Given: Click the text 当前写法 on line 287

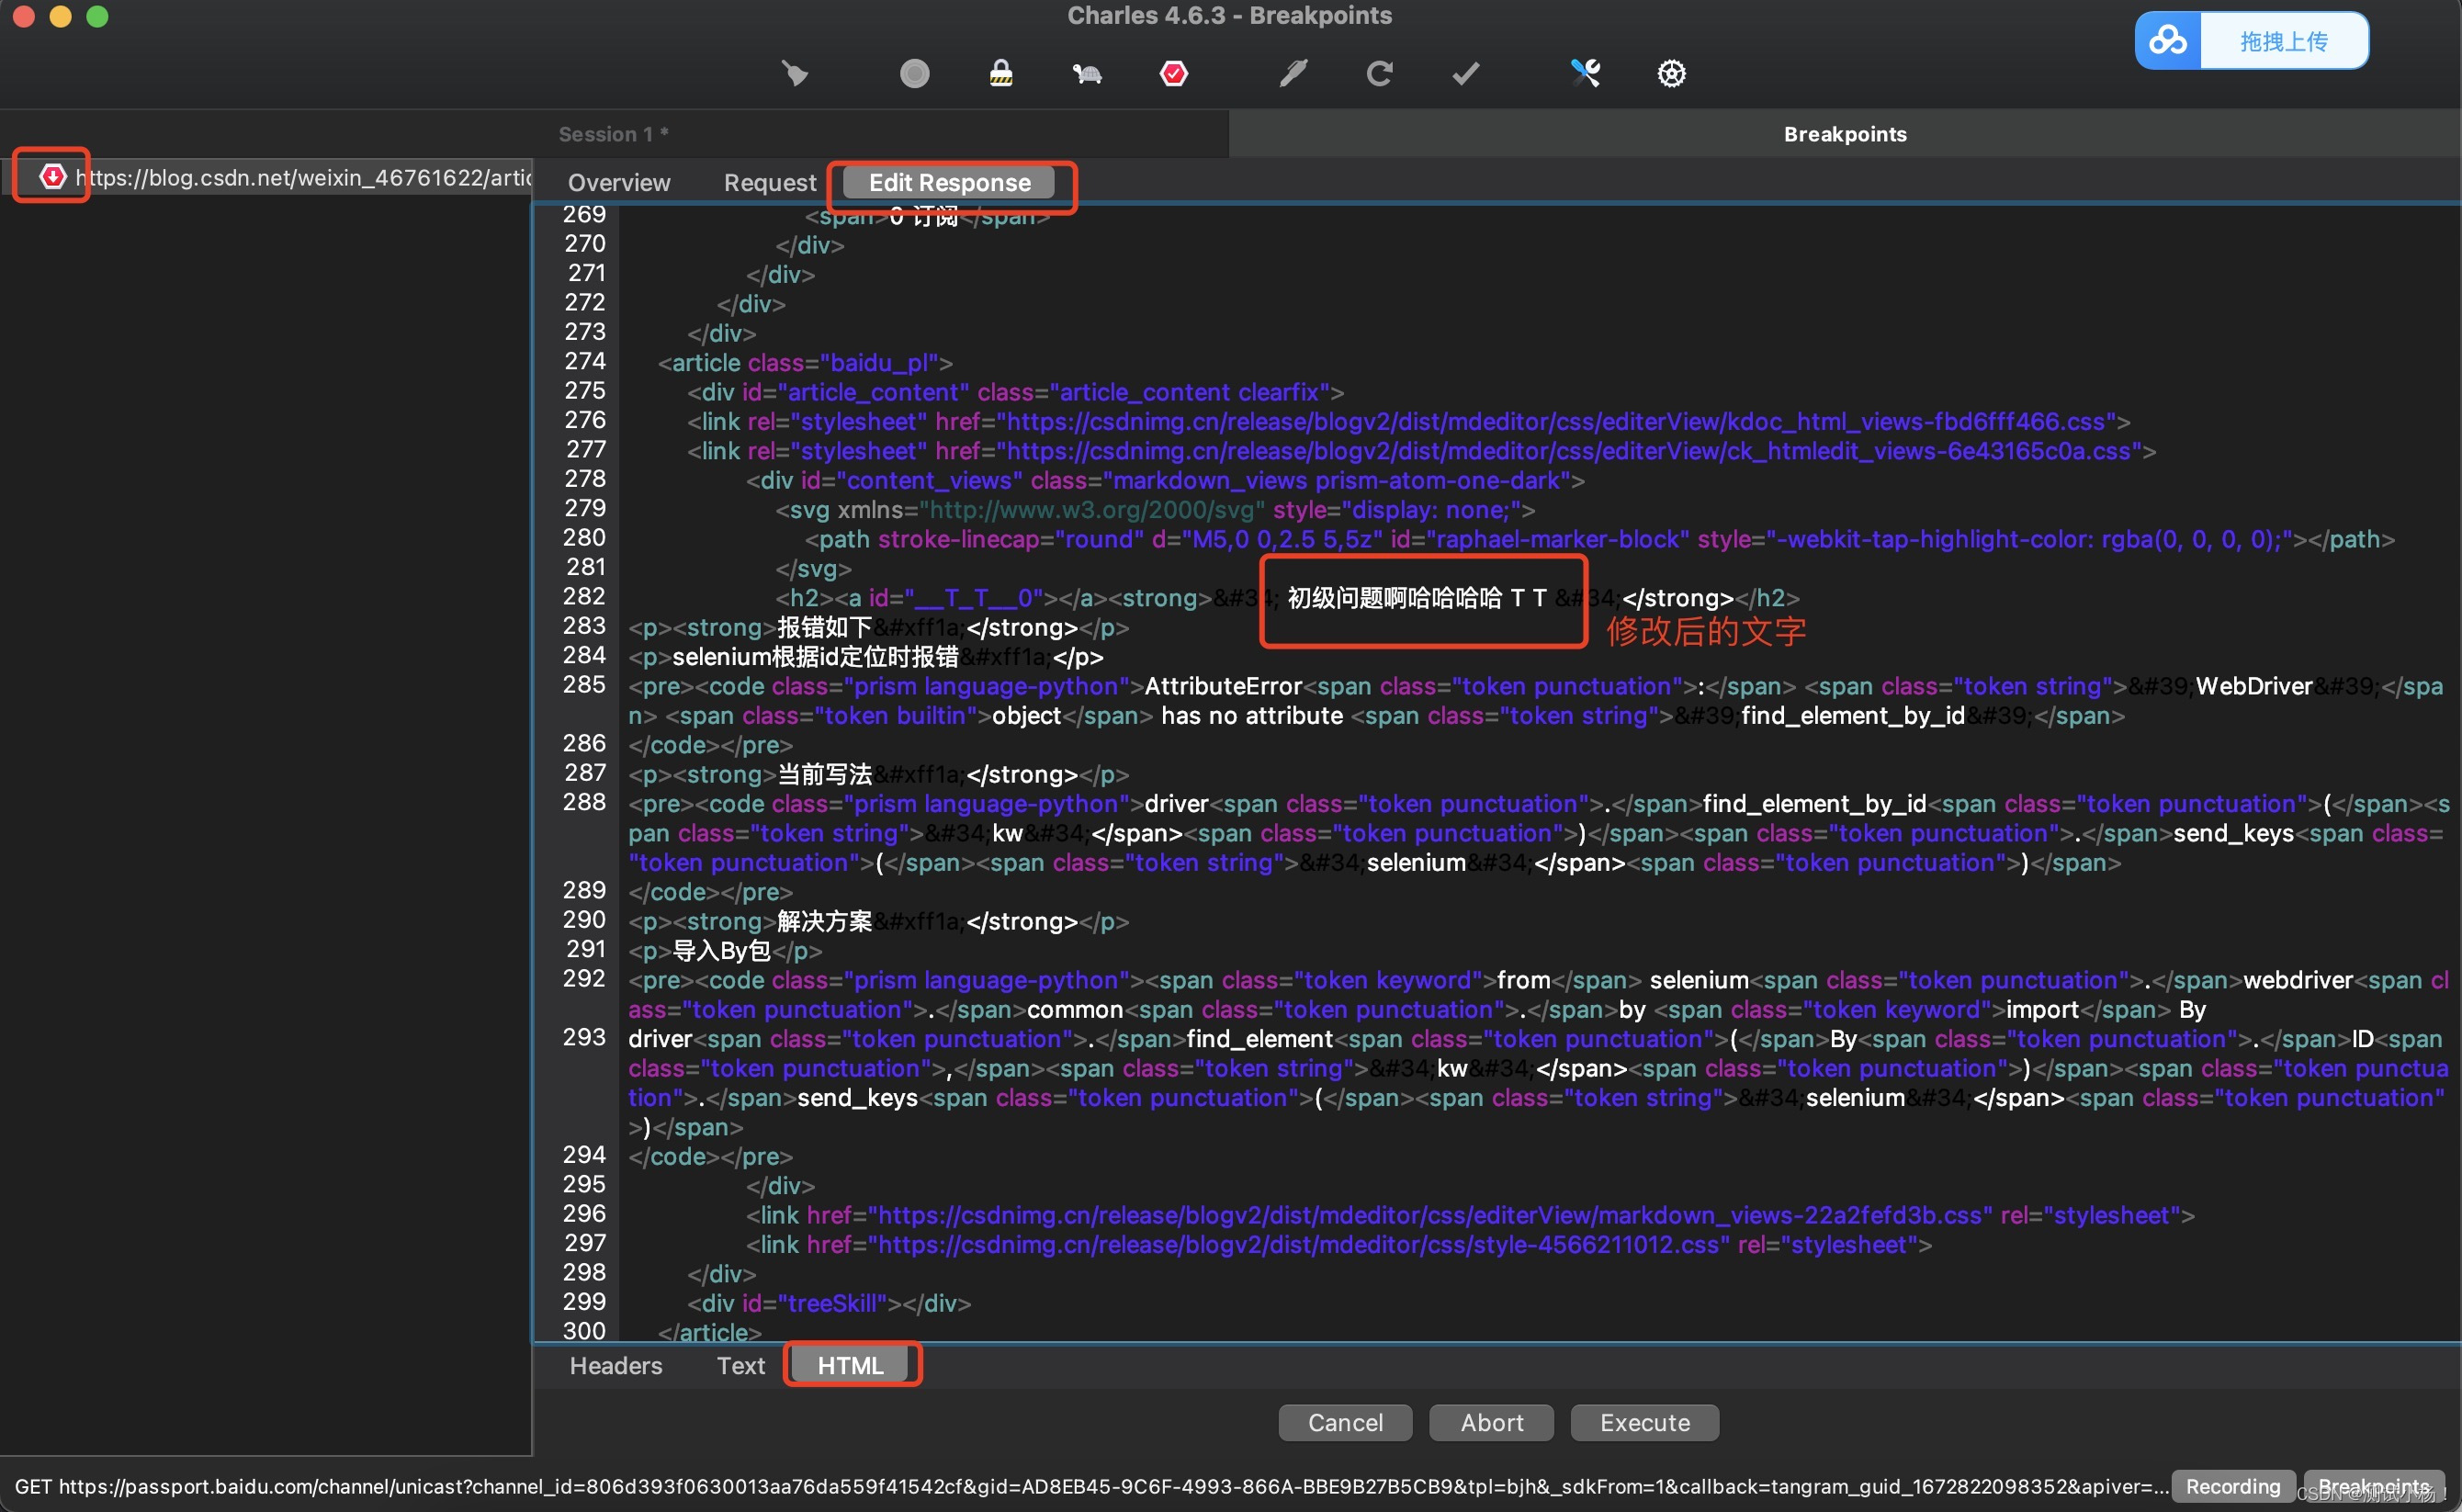Looking at the screenshot, I should 824,774.
